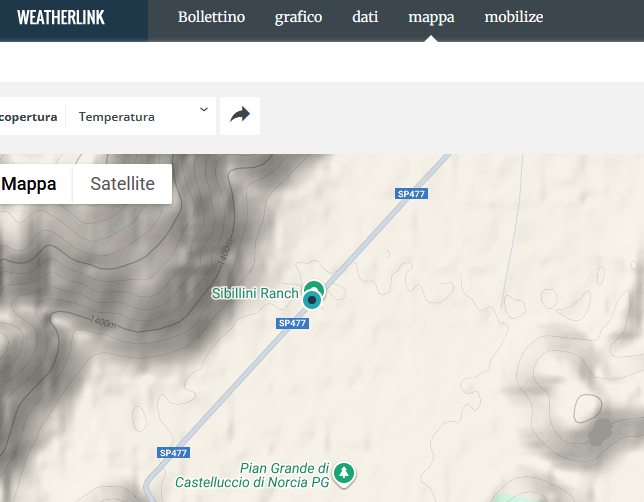Click the middle SP477 road badge
The width and height of the screenshot is (644, 502).
[x=292, y=323]
